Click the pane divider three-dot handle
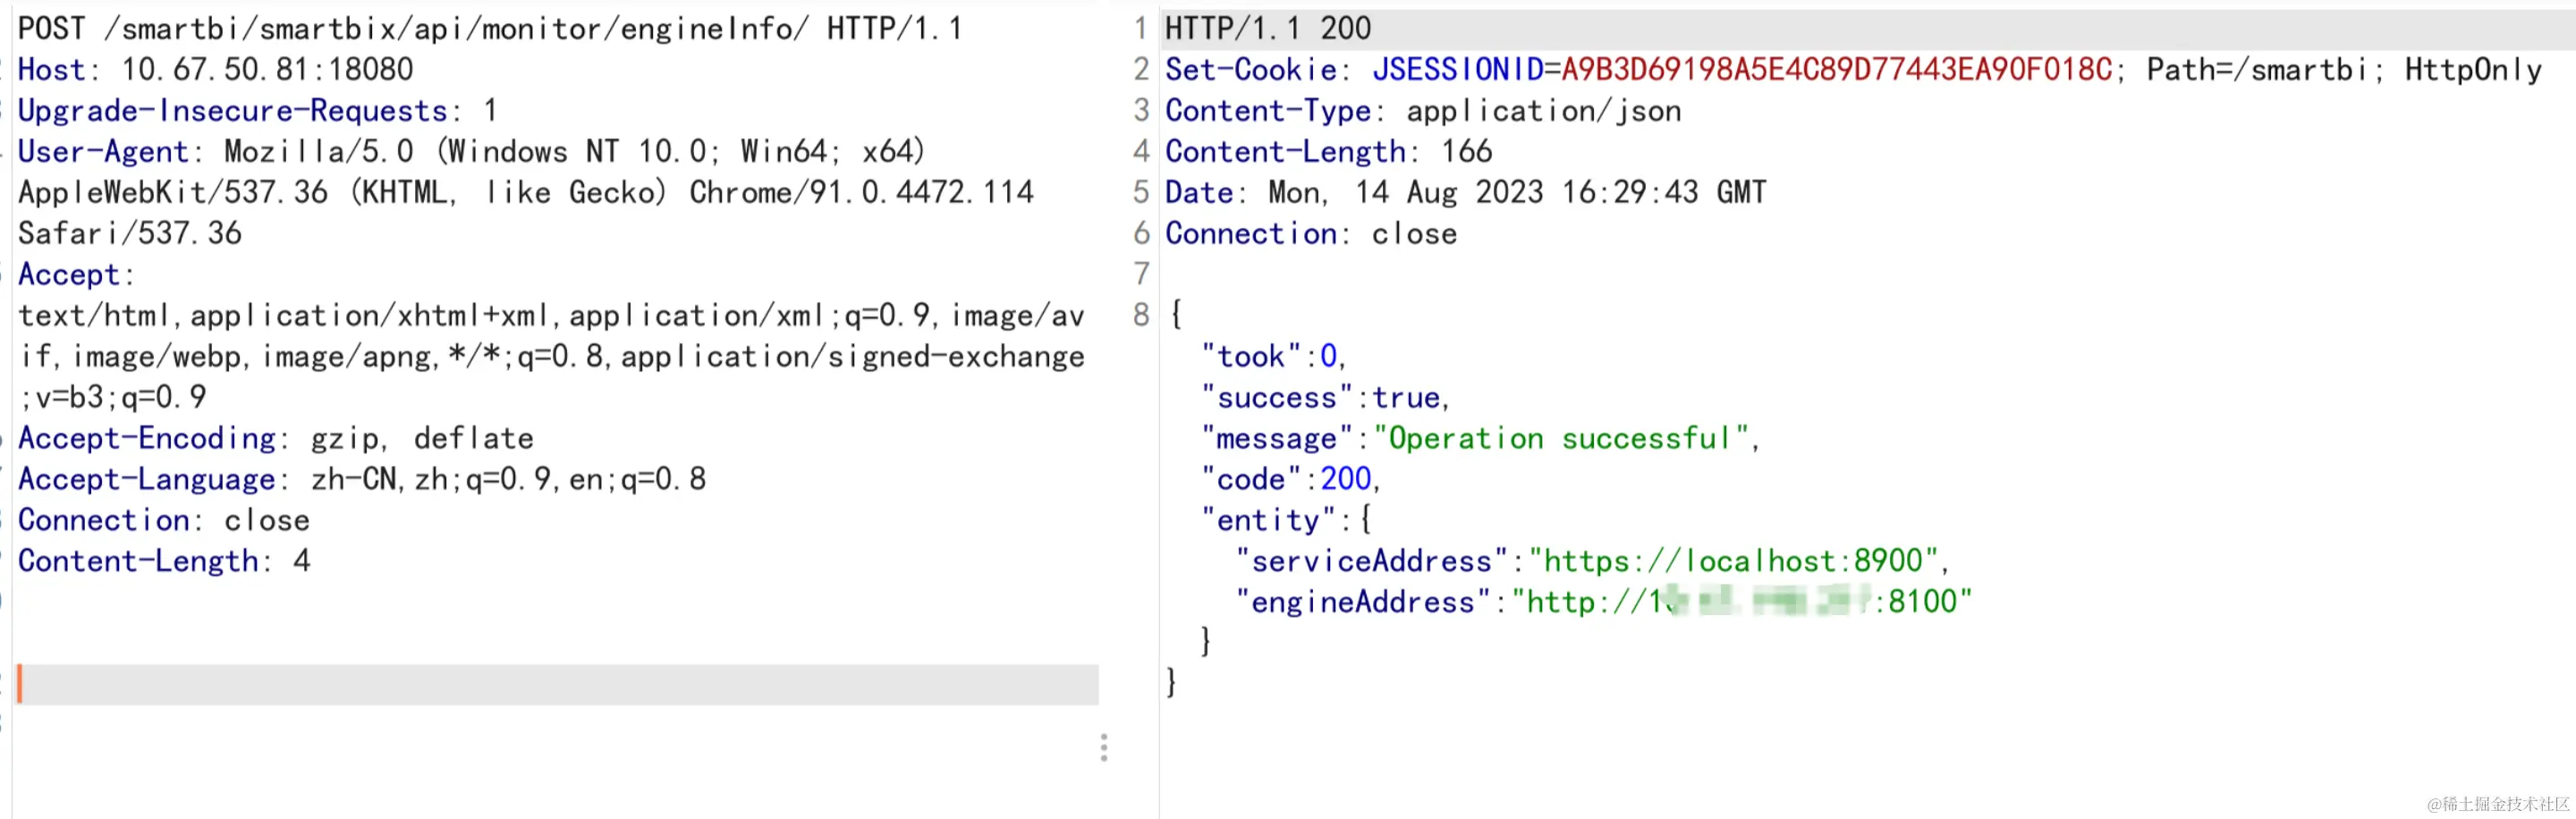2576x819 pixels. coord(1104,748)
